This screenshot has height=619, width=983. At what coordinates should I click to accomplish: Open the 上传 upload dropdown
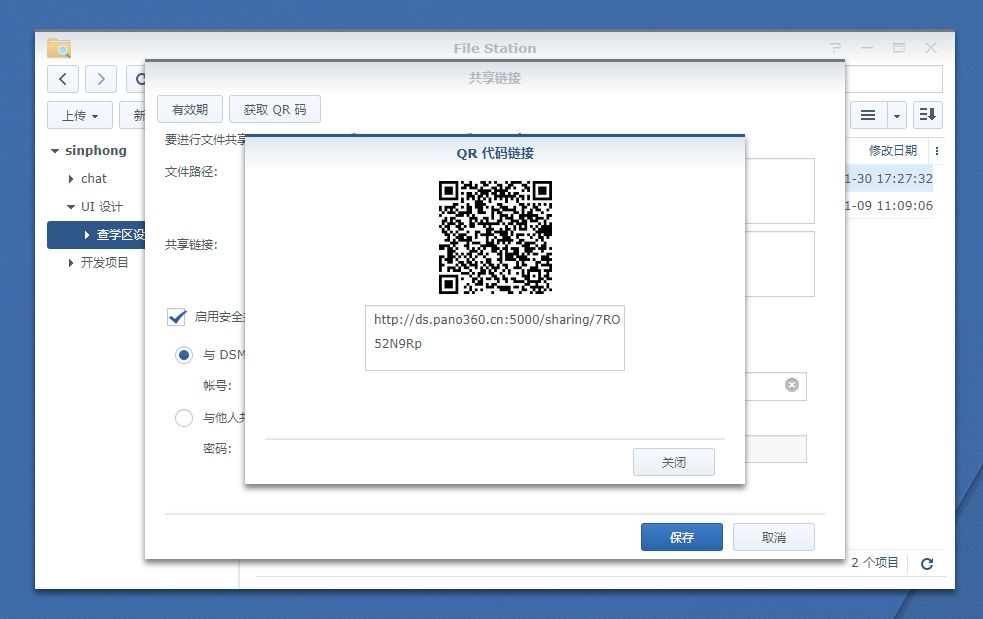pyautogui.click(x=80, y=115)
